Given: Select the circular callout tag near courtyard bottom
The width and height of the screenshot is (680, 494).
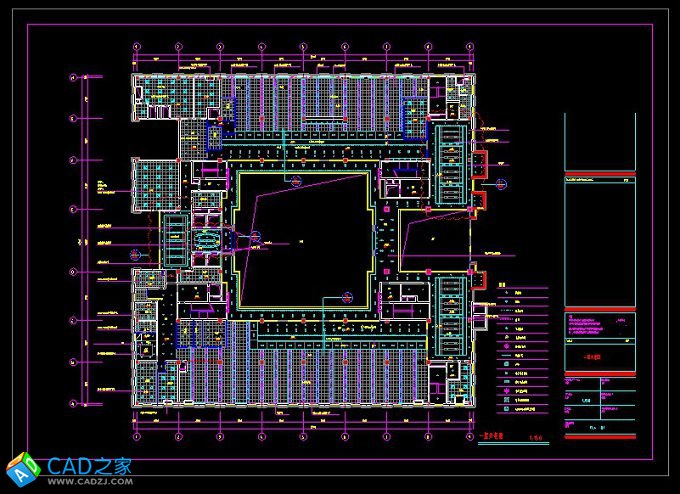Looking at the screenshot, I should pyautogui.click(x=347, y=296).
